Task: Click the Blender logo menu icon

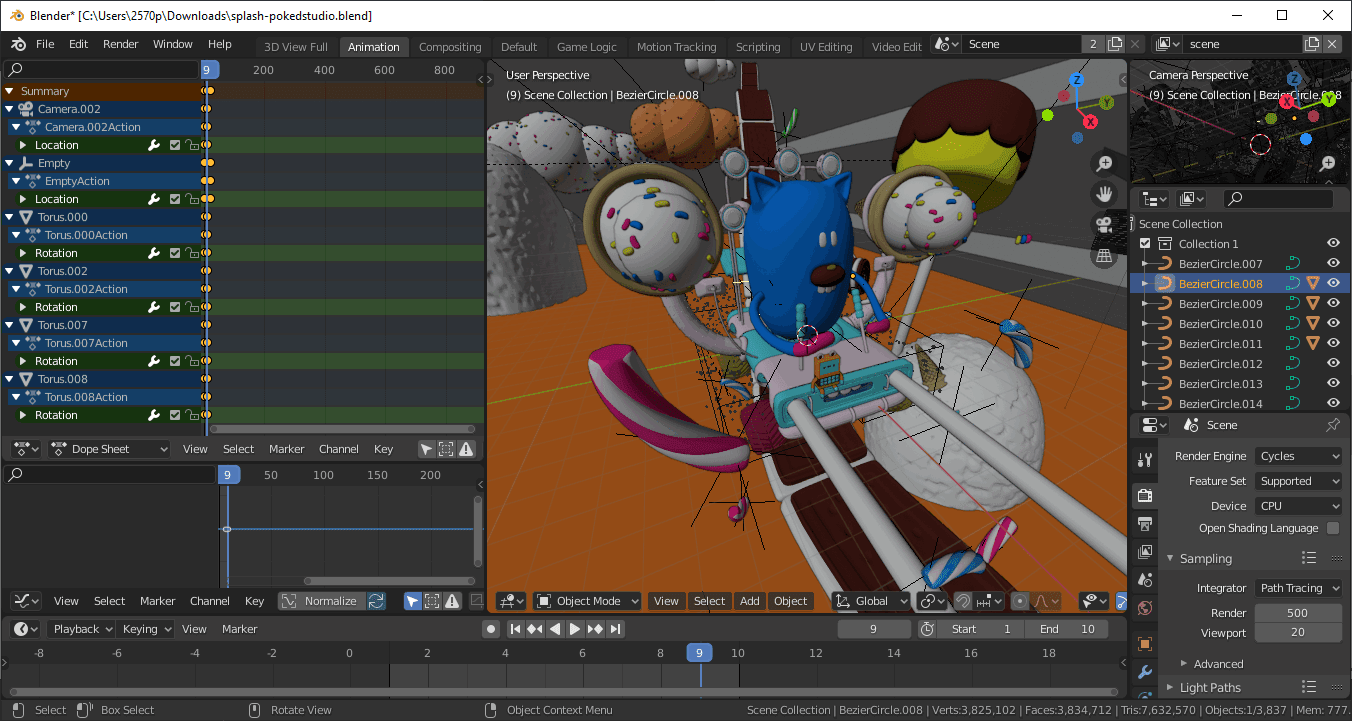Action: pos(19,45)
